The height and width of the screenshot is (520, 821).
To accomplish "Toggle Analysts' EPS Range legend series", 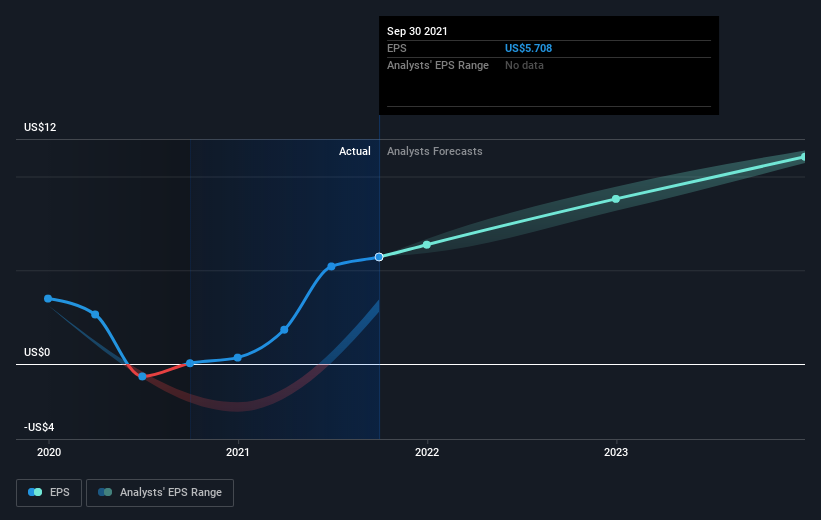I will (x=160, y=492).
